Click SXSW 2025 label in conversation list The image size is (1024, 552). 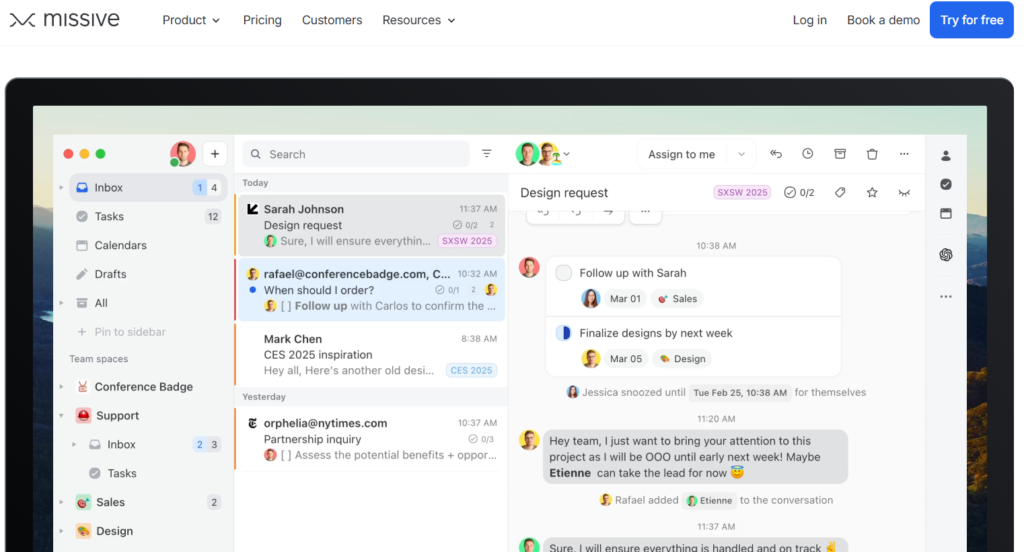466,240
